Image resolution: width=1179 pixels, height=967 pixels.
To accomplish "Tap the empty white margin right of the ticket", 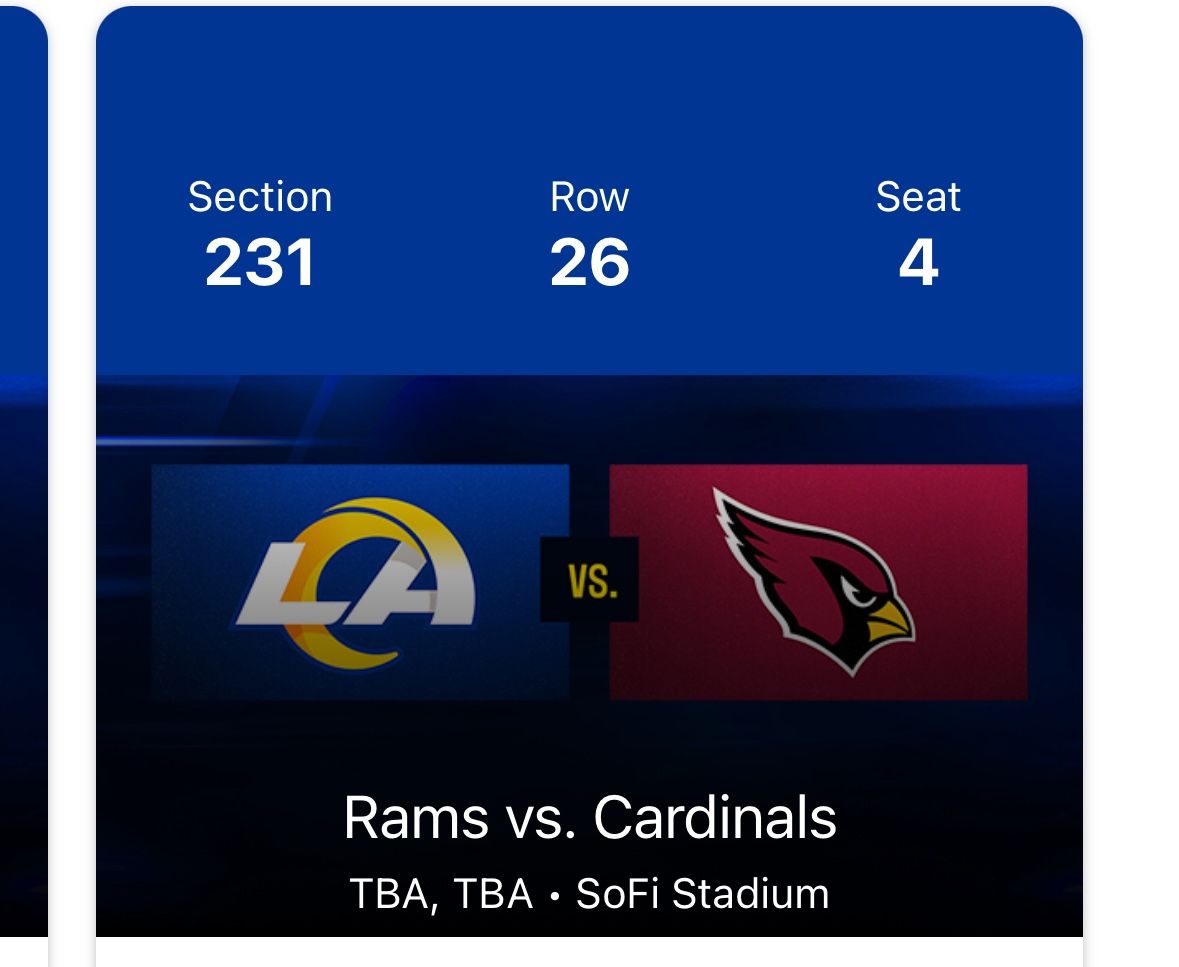I will coord(1132,480).
